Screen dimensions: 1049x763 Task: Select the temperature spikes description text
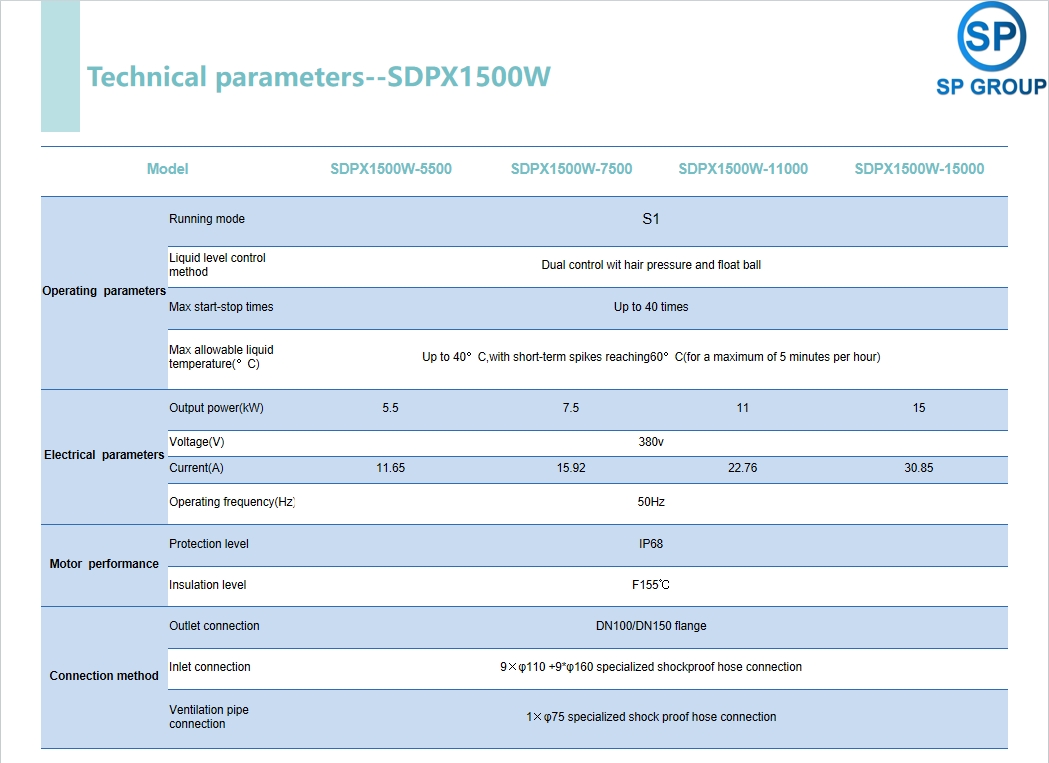point(651,357)
